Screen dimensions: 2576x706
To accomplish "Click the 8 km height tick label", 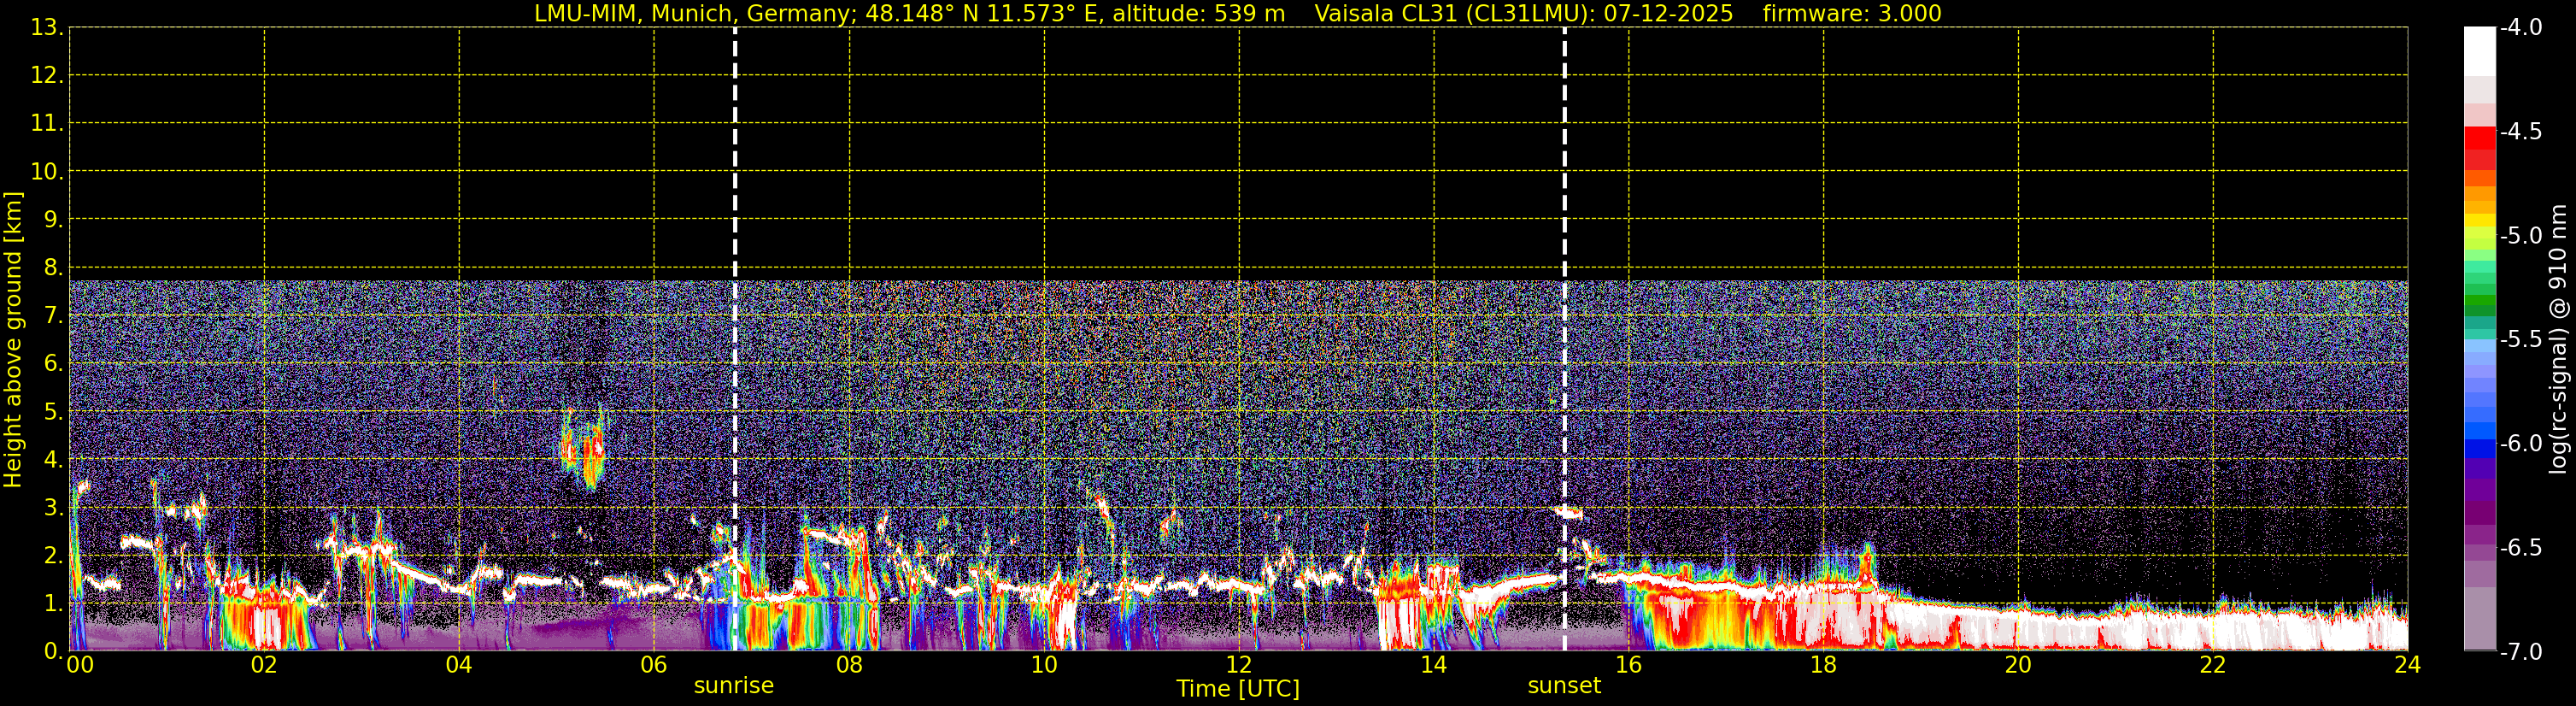I will pos(52,267).
